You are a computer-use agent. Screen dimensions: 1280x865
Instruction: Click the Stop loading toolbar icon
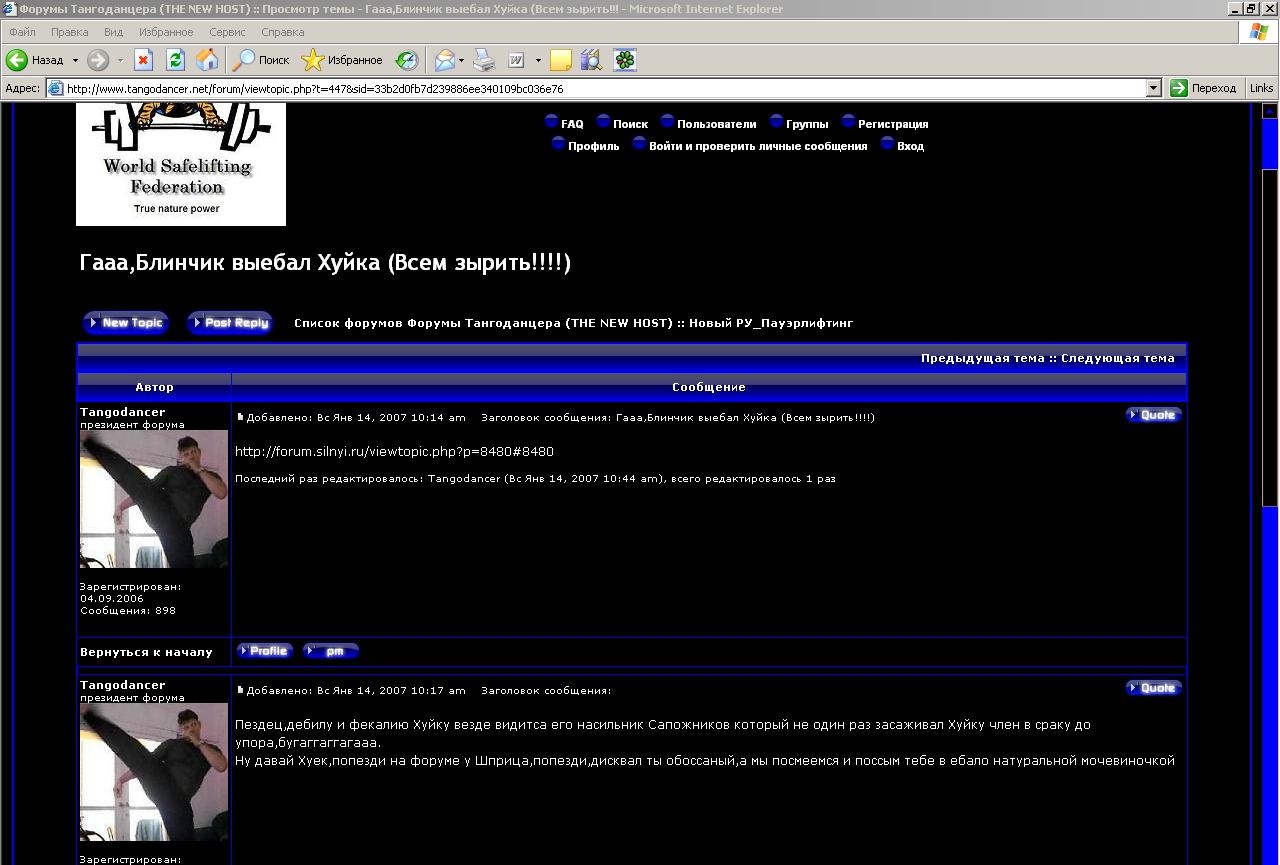pyautogui.click(x=143, y=60)
